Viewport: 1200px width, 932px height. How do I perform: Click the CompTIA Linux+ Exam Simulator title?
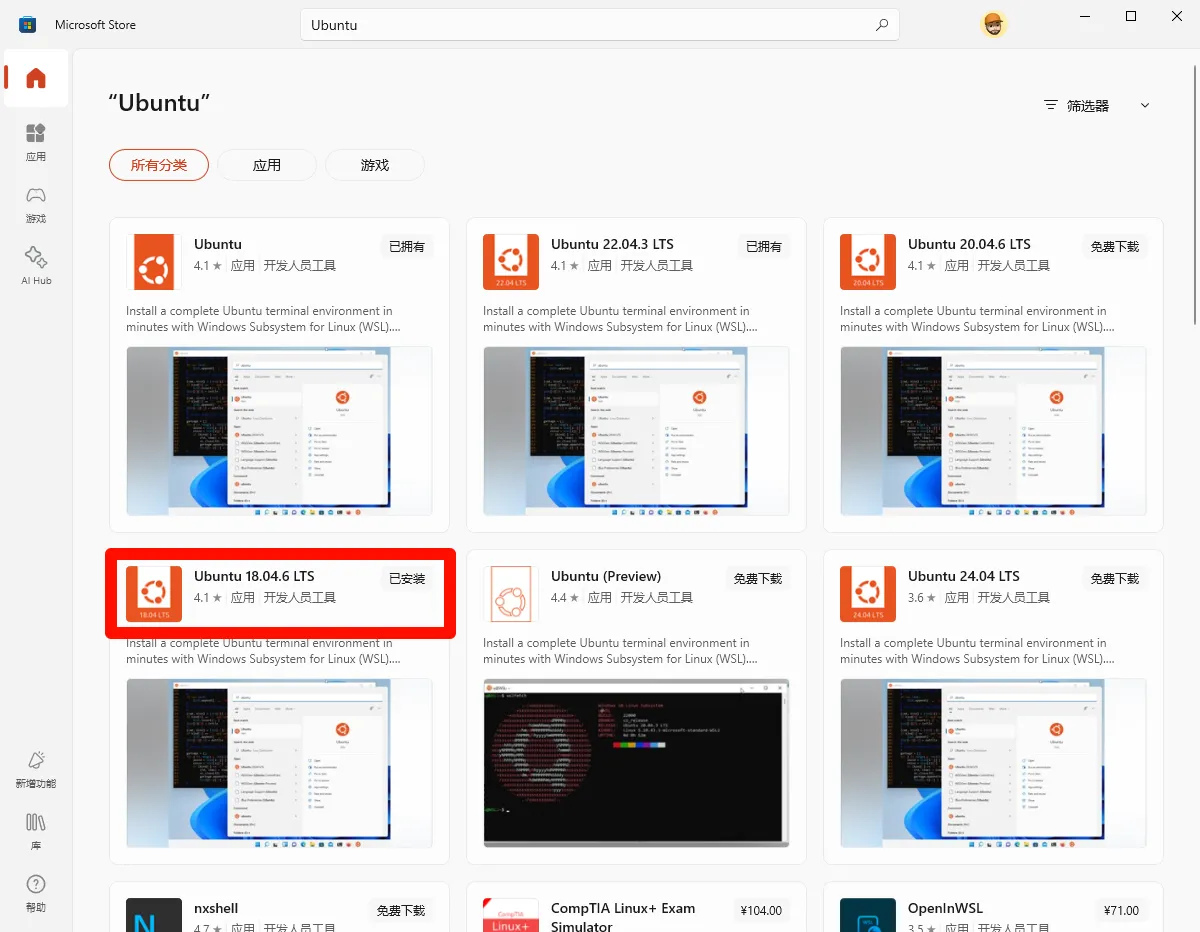point(623,916)
